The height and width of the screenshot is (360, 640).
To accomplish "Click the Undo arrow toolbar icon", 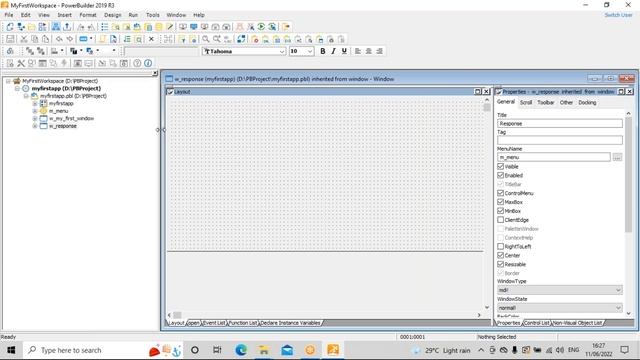I will click(59, 39).
